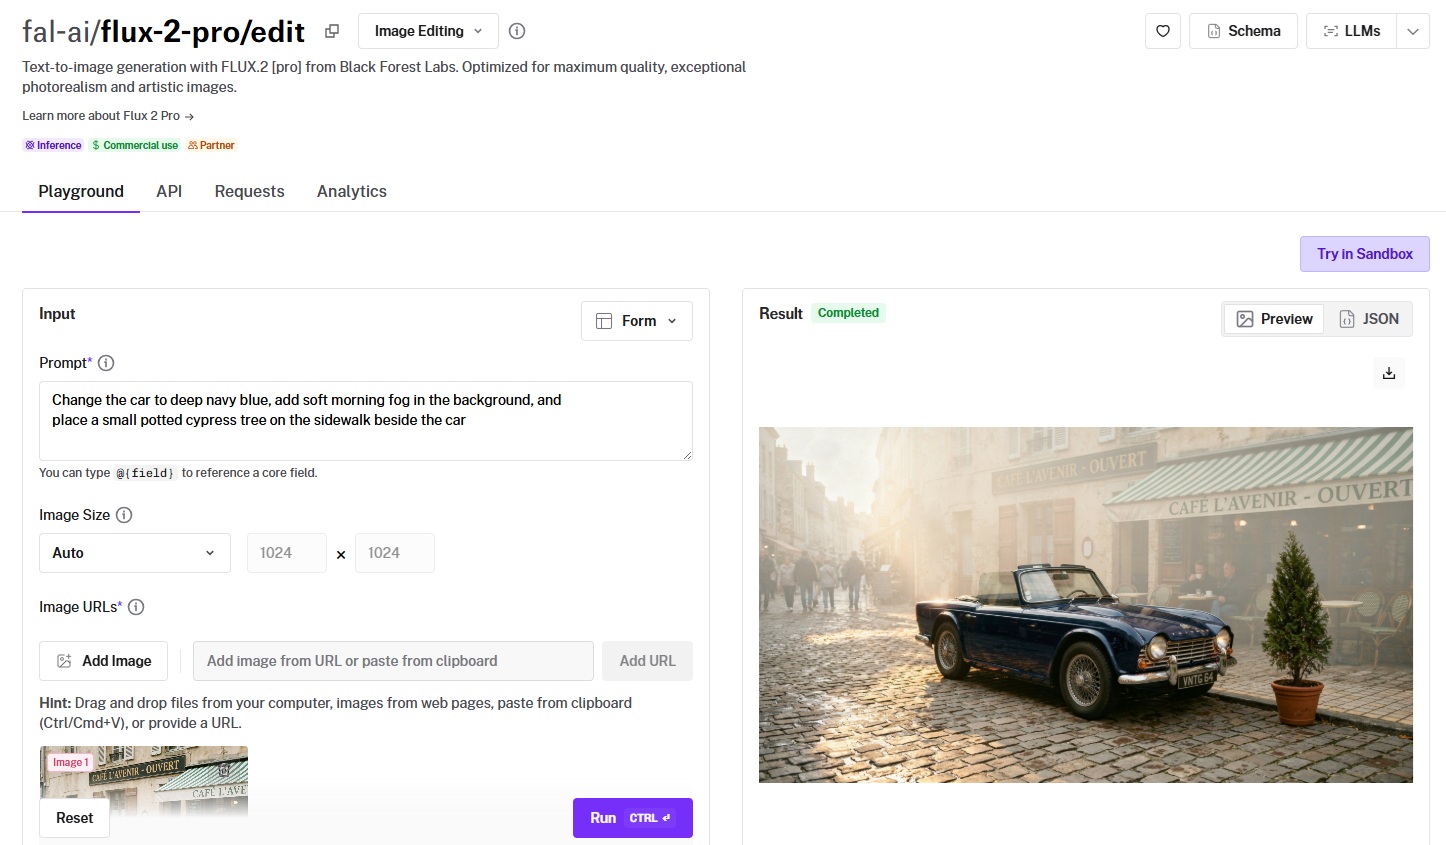Screen dimensions: 1446x845
Task: Run the image edit request
Action: [x=632, y=818]
